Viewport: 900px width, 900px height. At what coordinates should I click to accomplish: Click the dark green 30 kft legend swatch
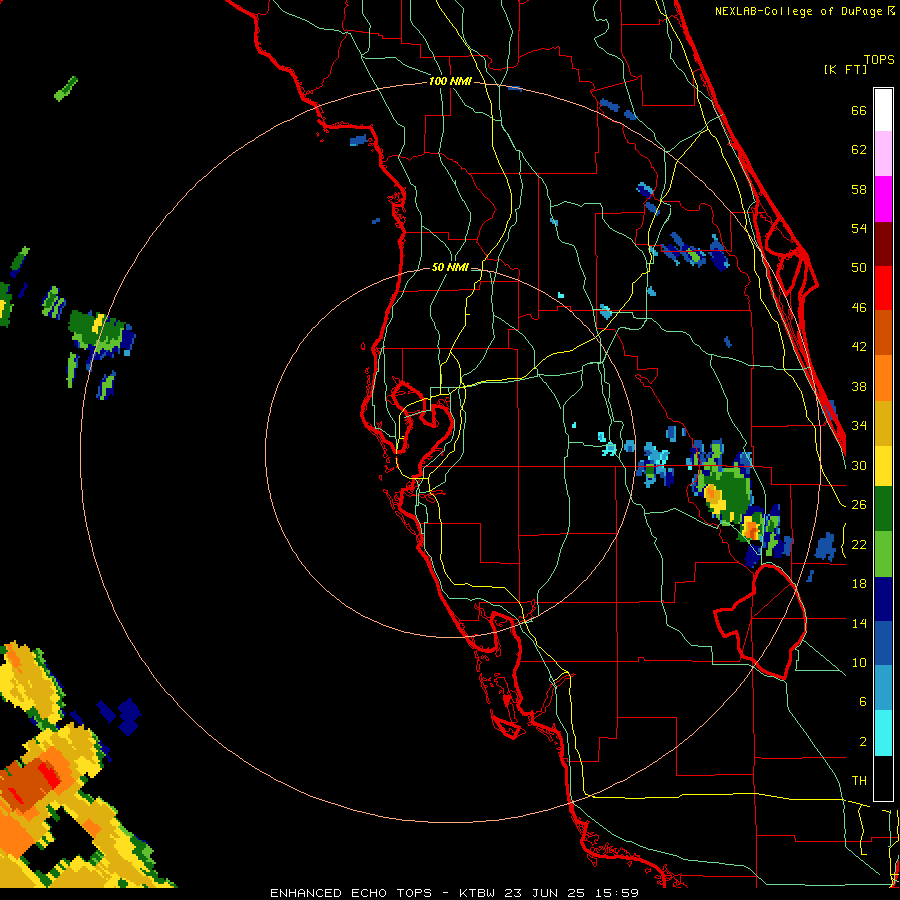883,509
